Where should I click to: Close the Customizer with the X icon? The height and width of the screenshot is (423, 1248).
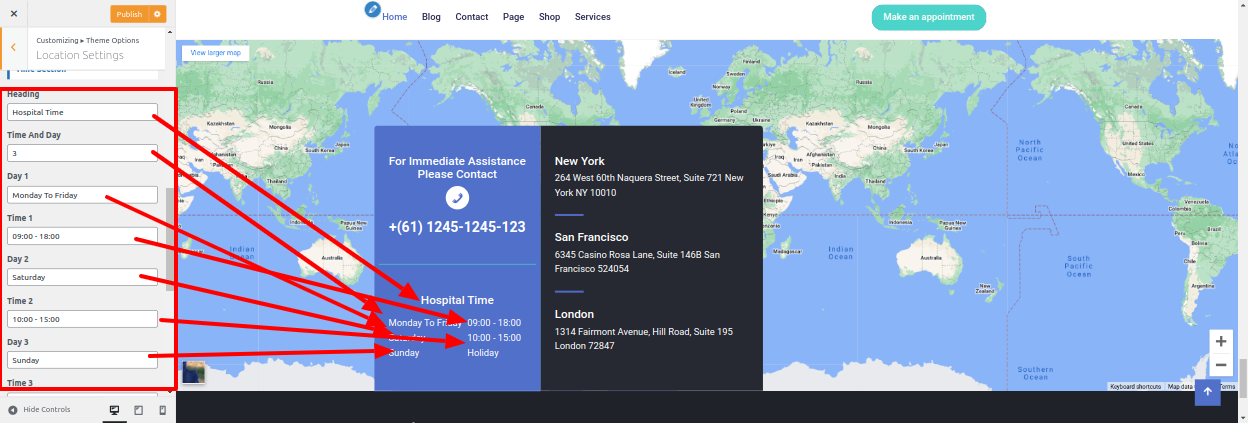point(13,14)
